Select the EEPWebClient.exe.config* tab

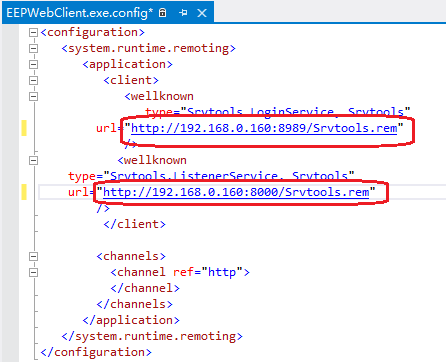point(80,13)
